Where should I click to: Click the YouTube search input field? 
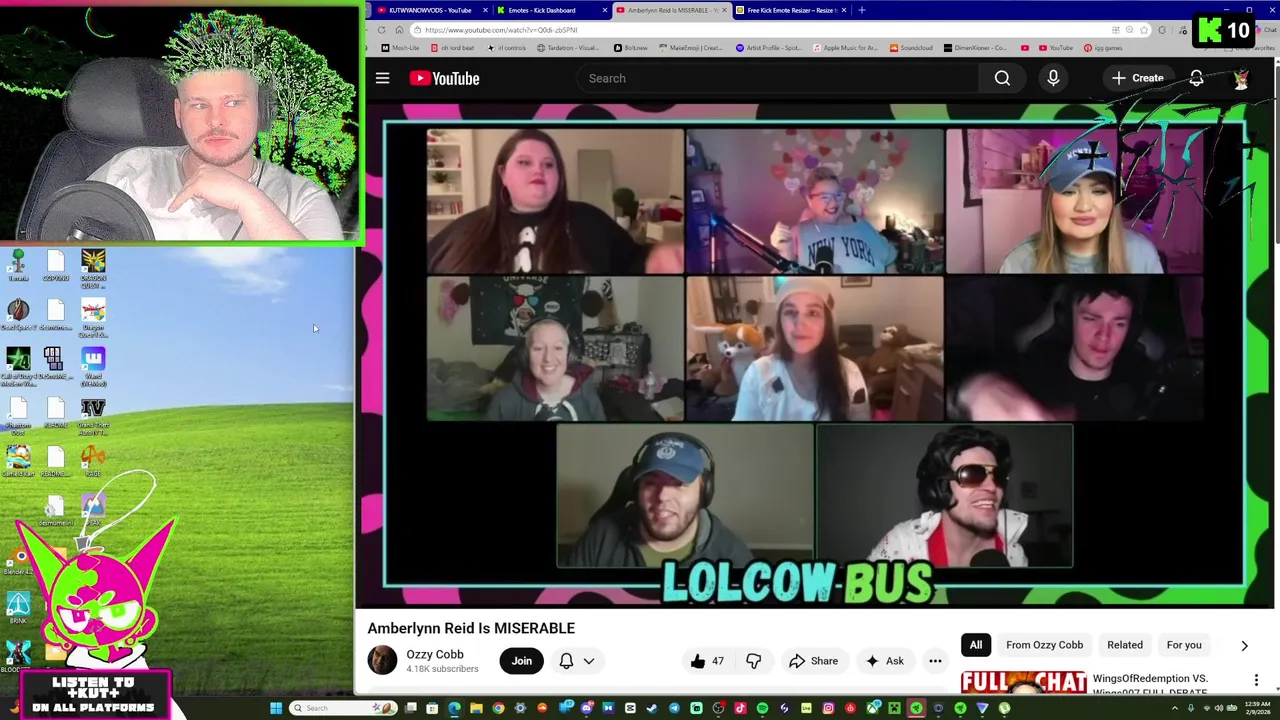777,78
